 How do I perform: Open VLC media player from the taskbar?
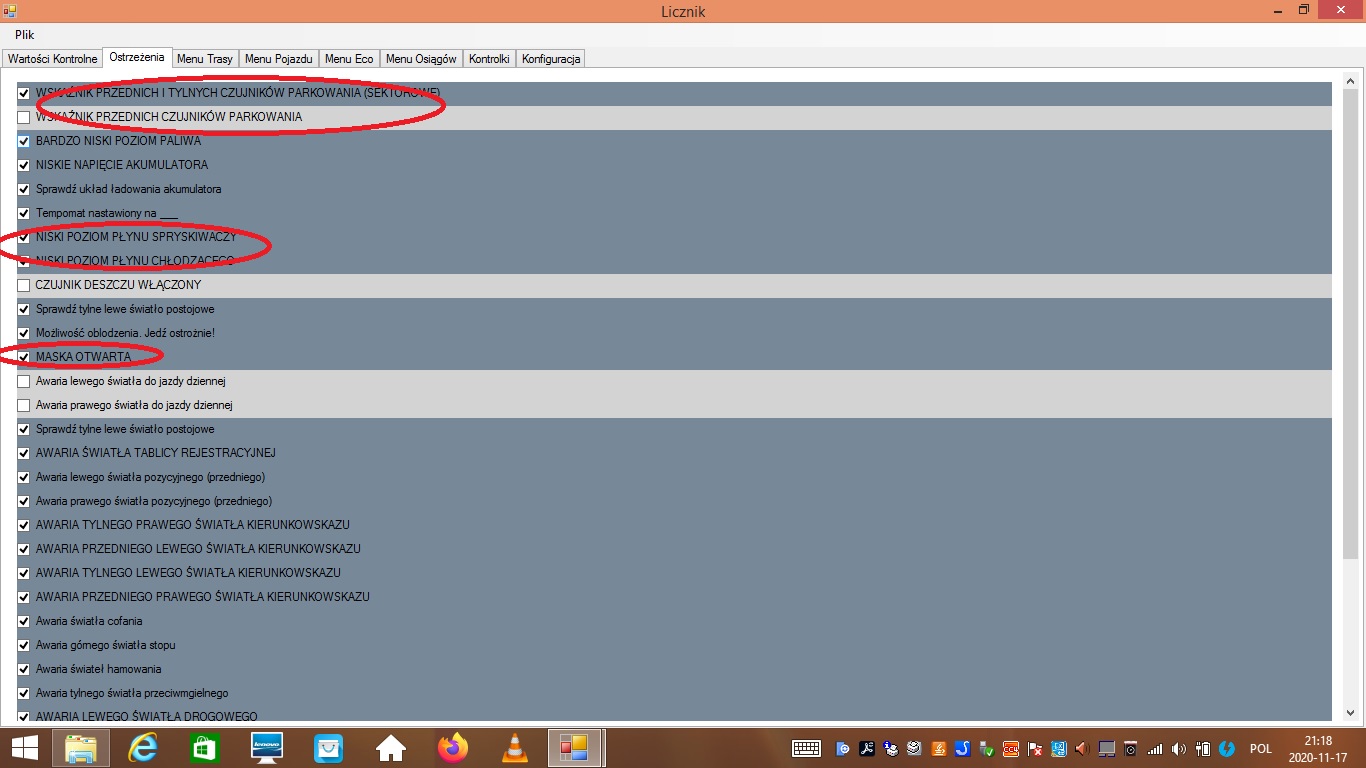(x=514, y=748)
